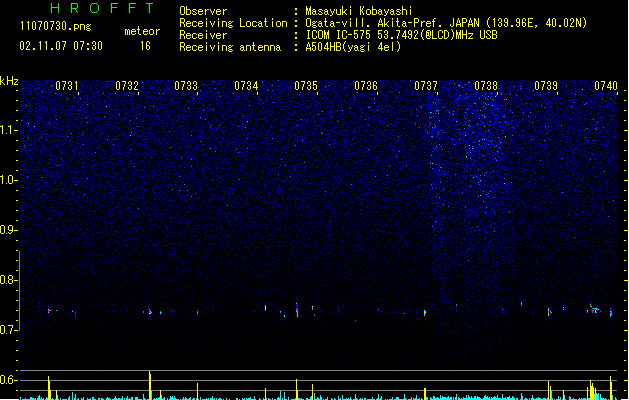This screenshot has width=629, height=400.
Task: Click the 0739 time marker
Action: (x=546, y=86)
